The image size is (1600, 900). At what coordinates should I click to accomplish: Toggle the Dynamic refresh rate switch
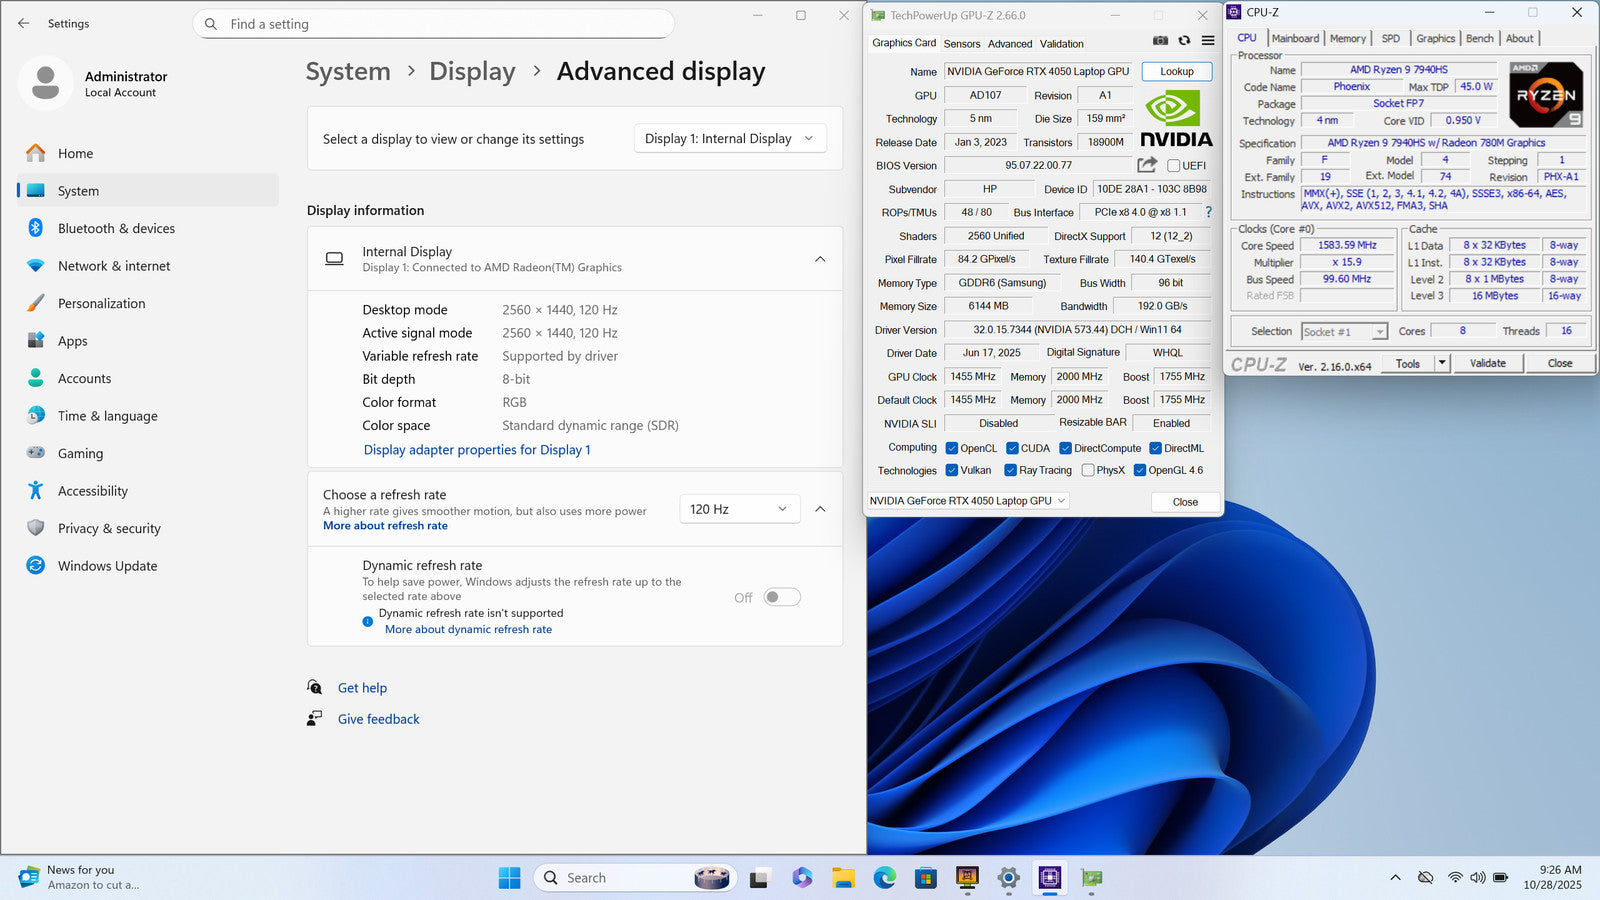(782, 597)
